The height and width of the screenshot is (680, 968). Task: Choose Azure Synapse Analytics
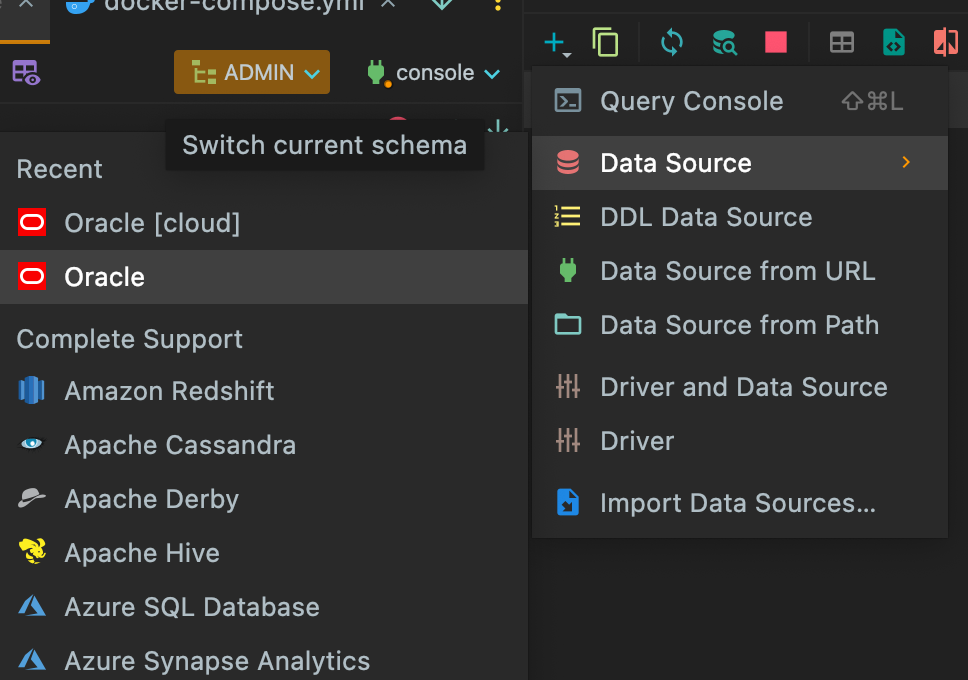point(264,661)
